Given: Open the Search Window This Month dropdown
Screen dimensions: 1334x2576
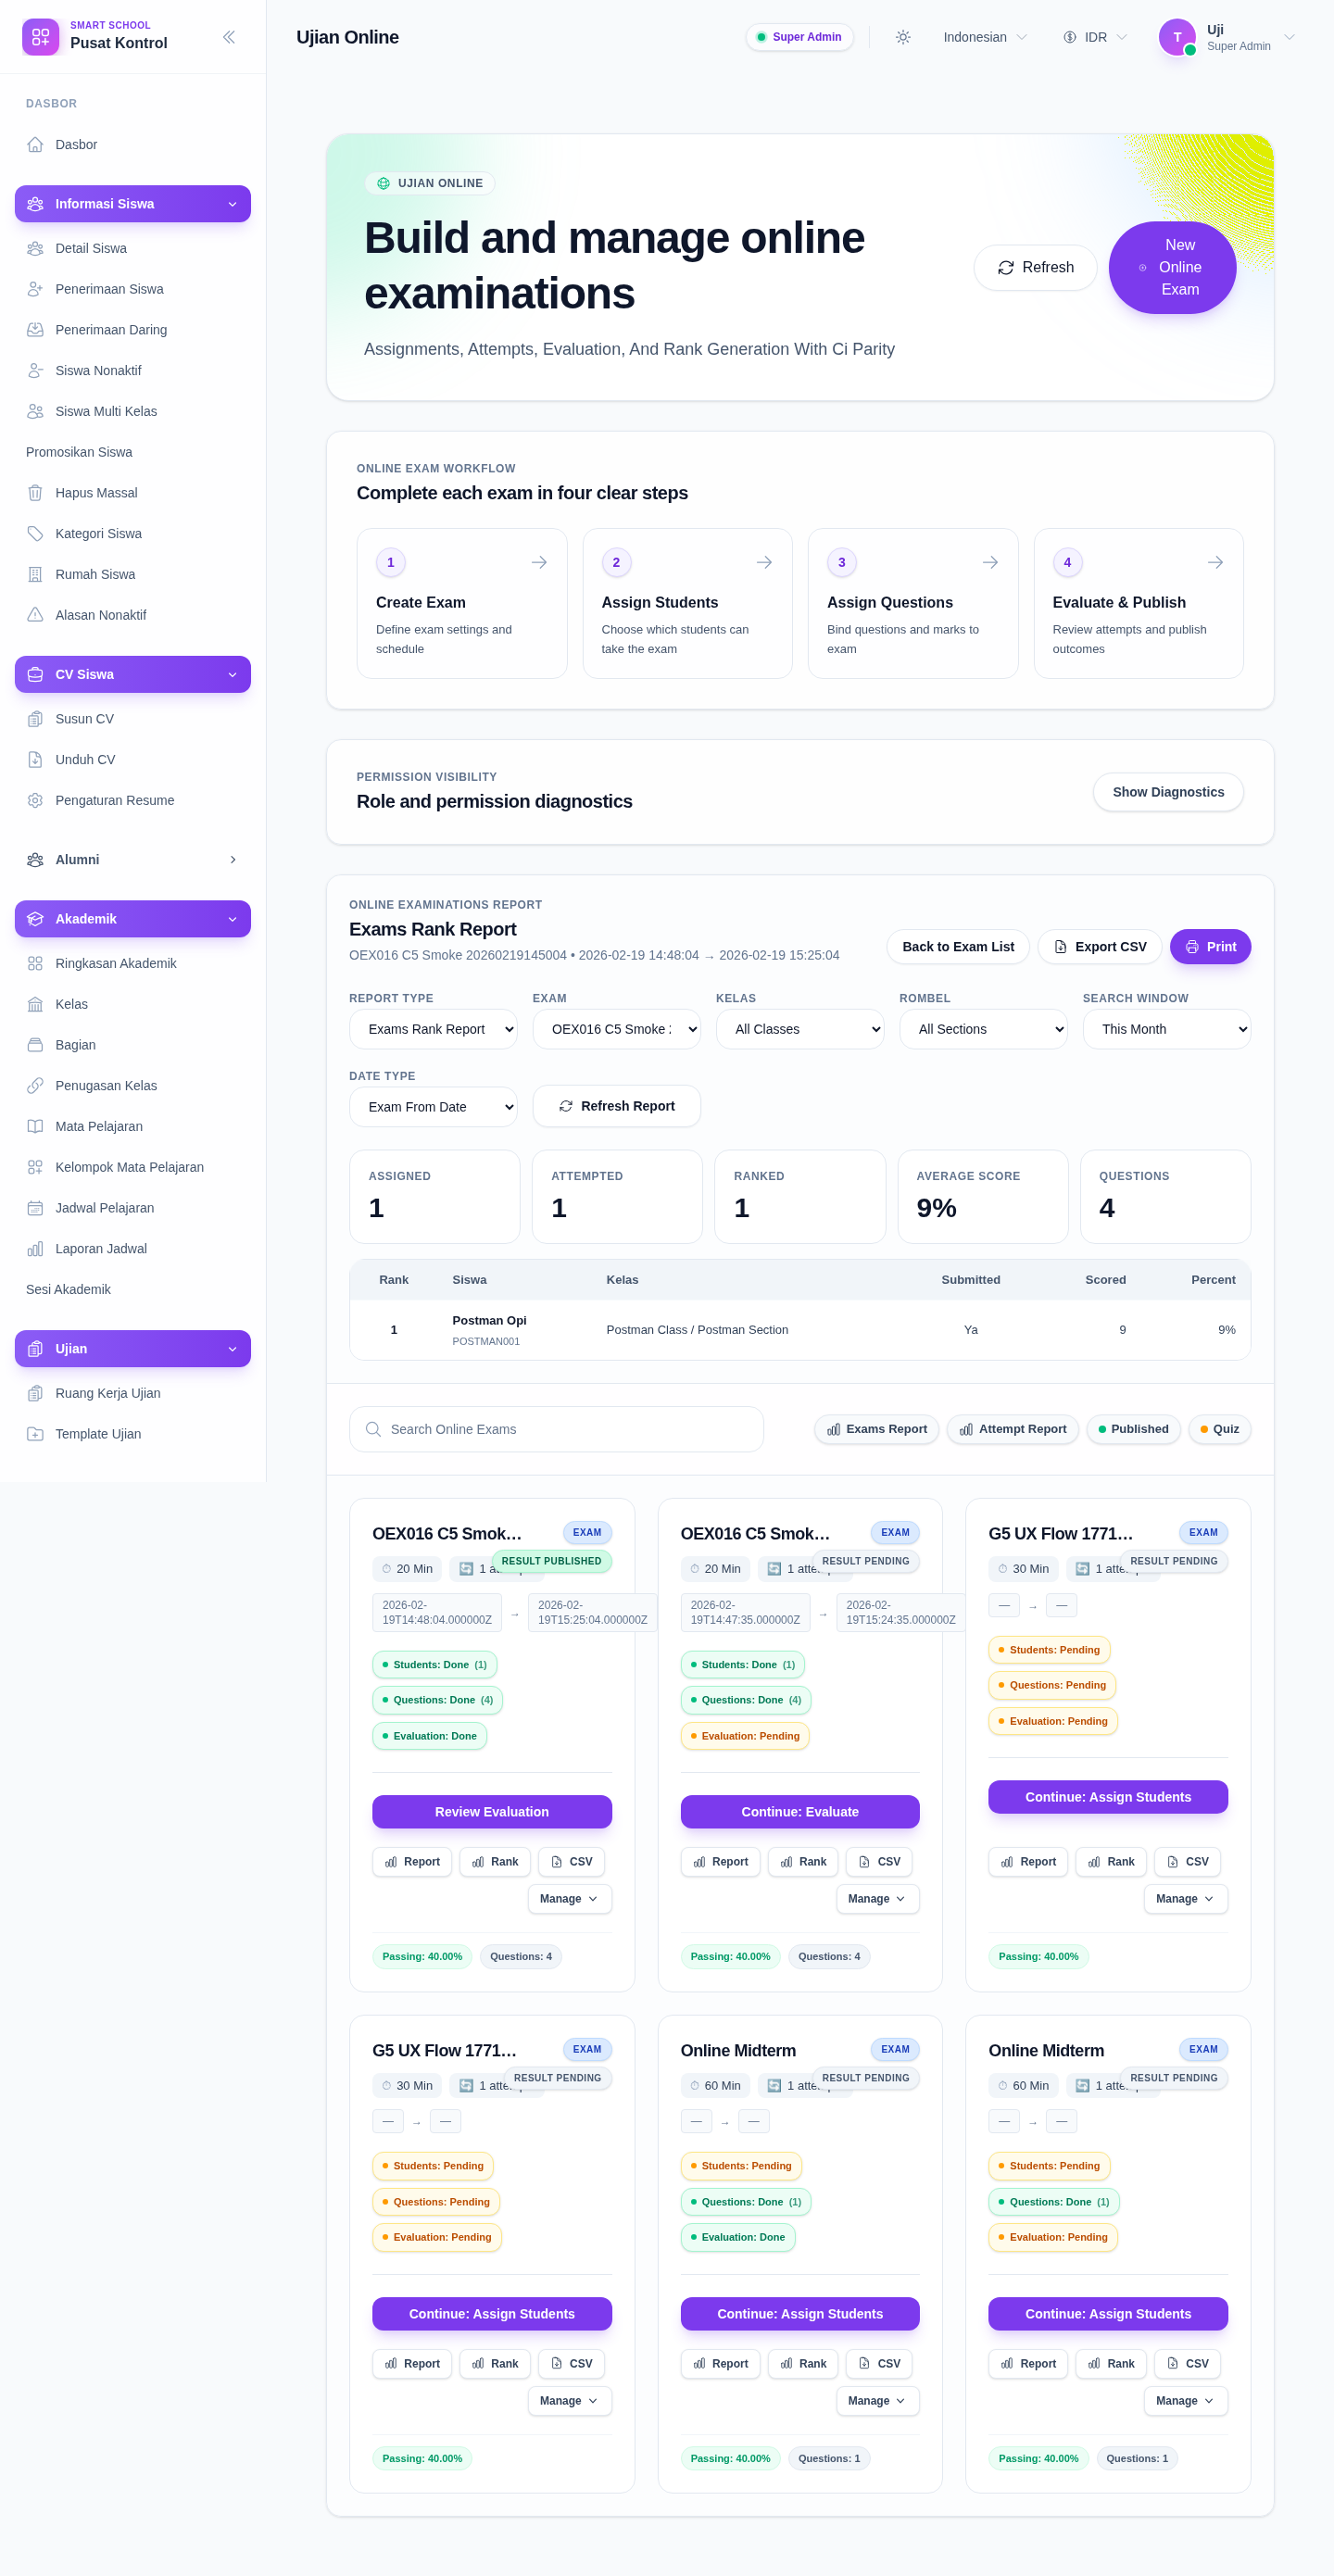Looking at the screenshot, I should click(x=1166, y=1029).
